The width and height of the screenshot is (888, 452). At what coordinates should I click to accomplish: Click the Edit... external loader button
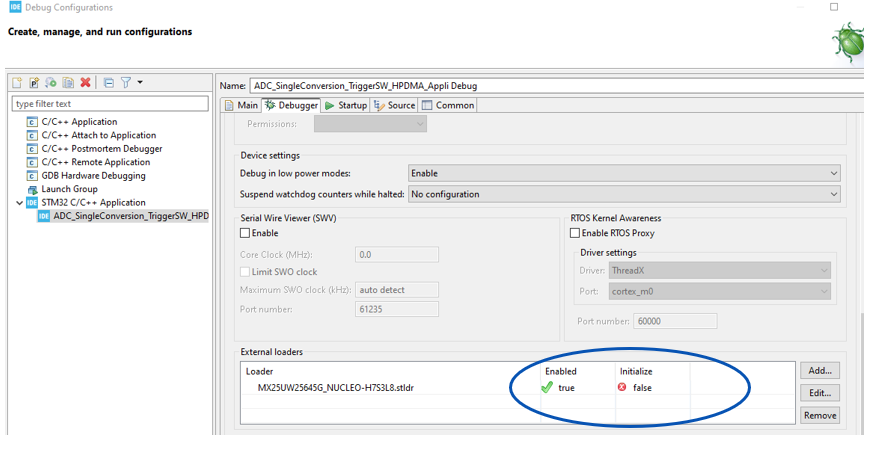point(820,393)
